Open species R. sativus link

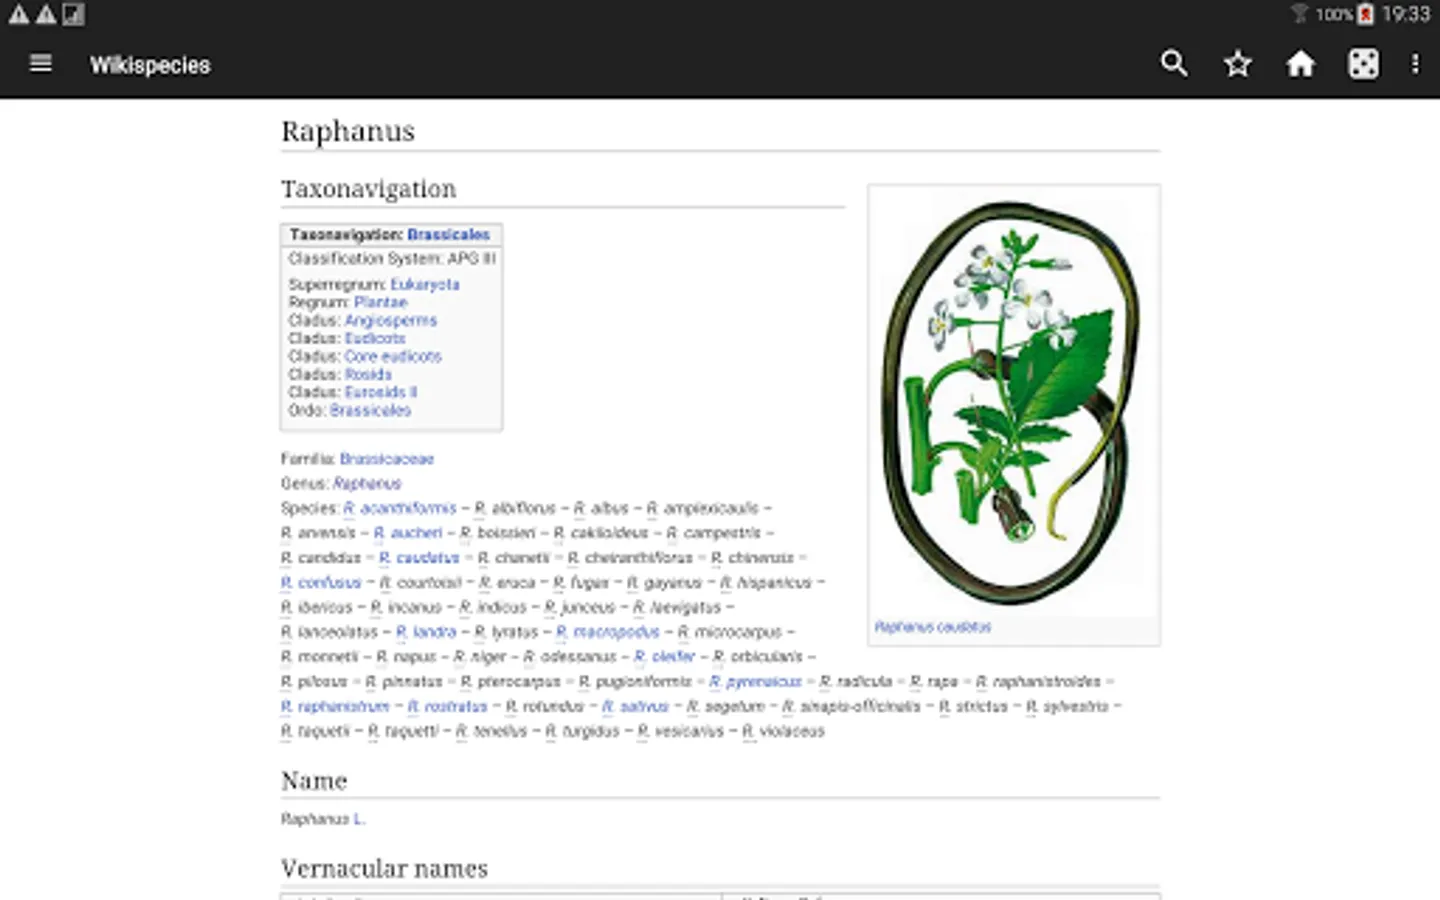point(635,706)
